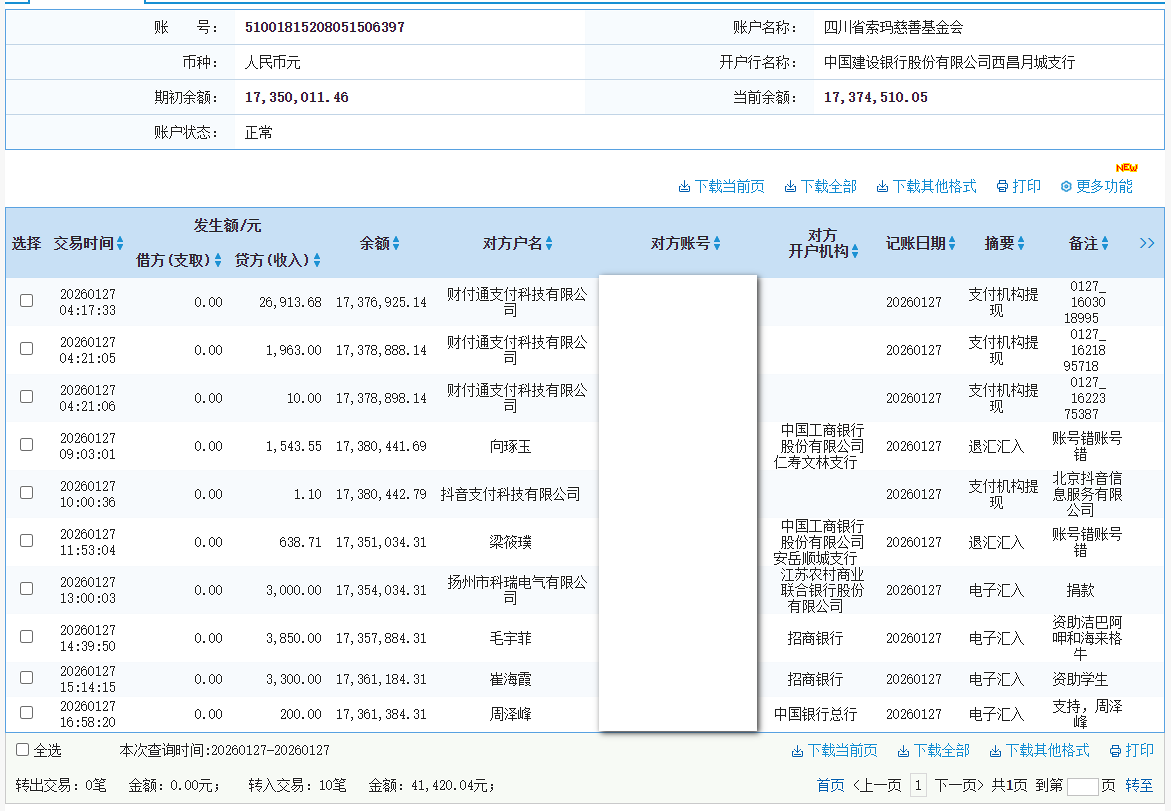Screen dimensions: 1171x811
Task: Expand hidden columns via the >> chevron
Action: coord(1146,242)
